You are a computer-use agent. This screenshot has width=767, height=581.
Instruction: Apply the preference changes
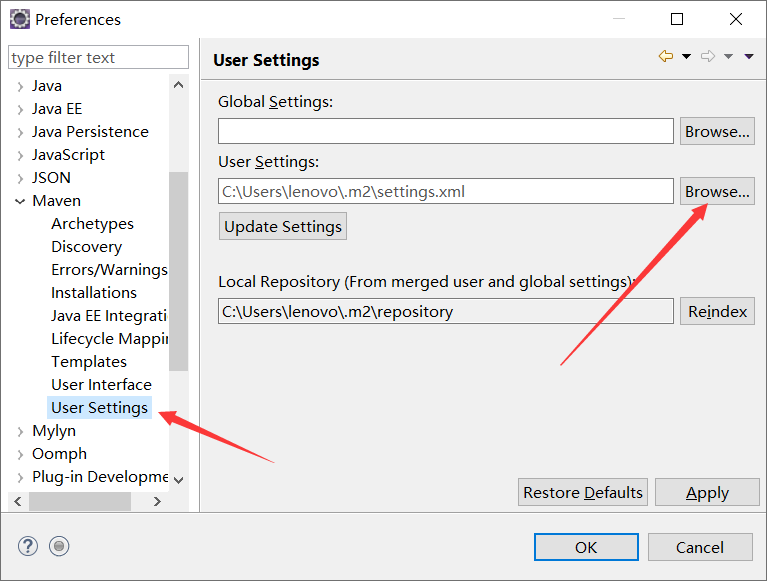707,492
